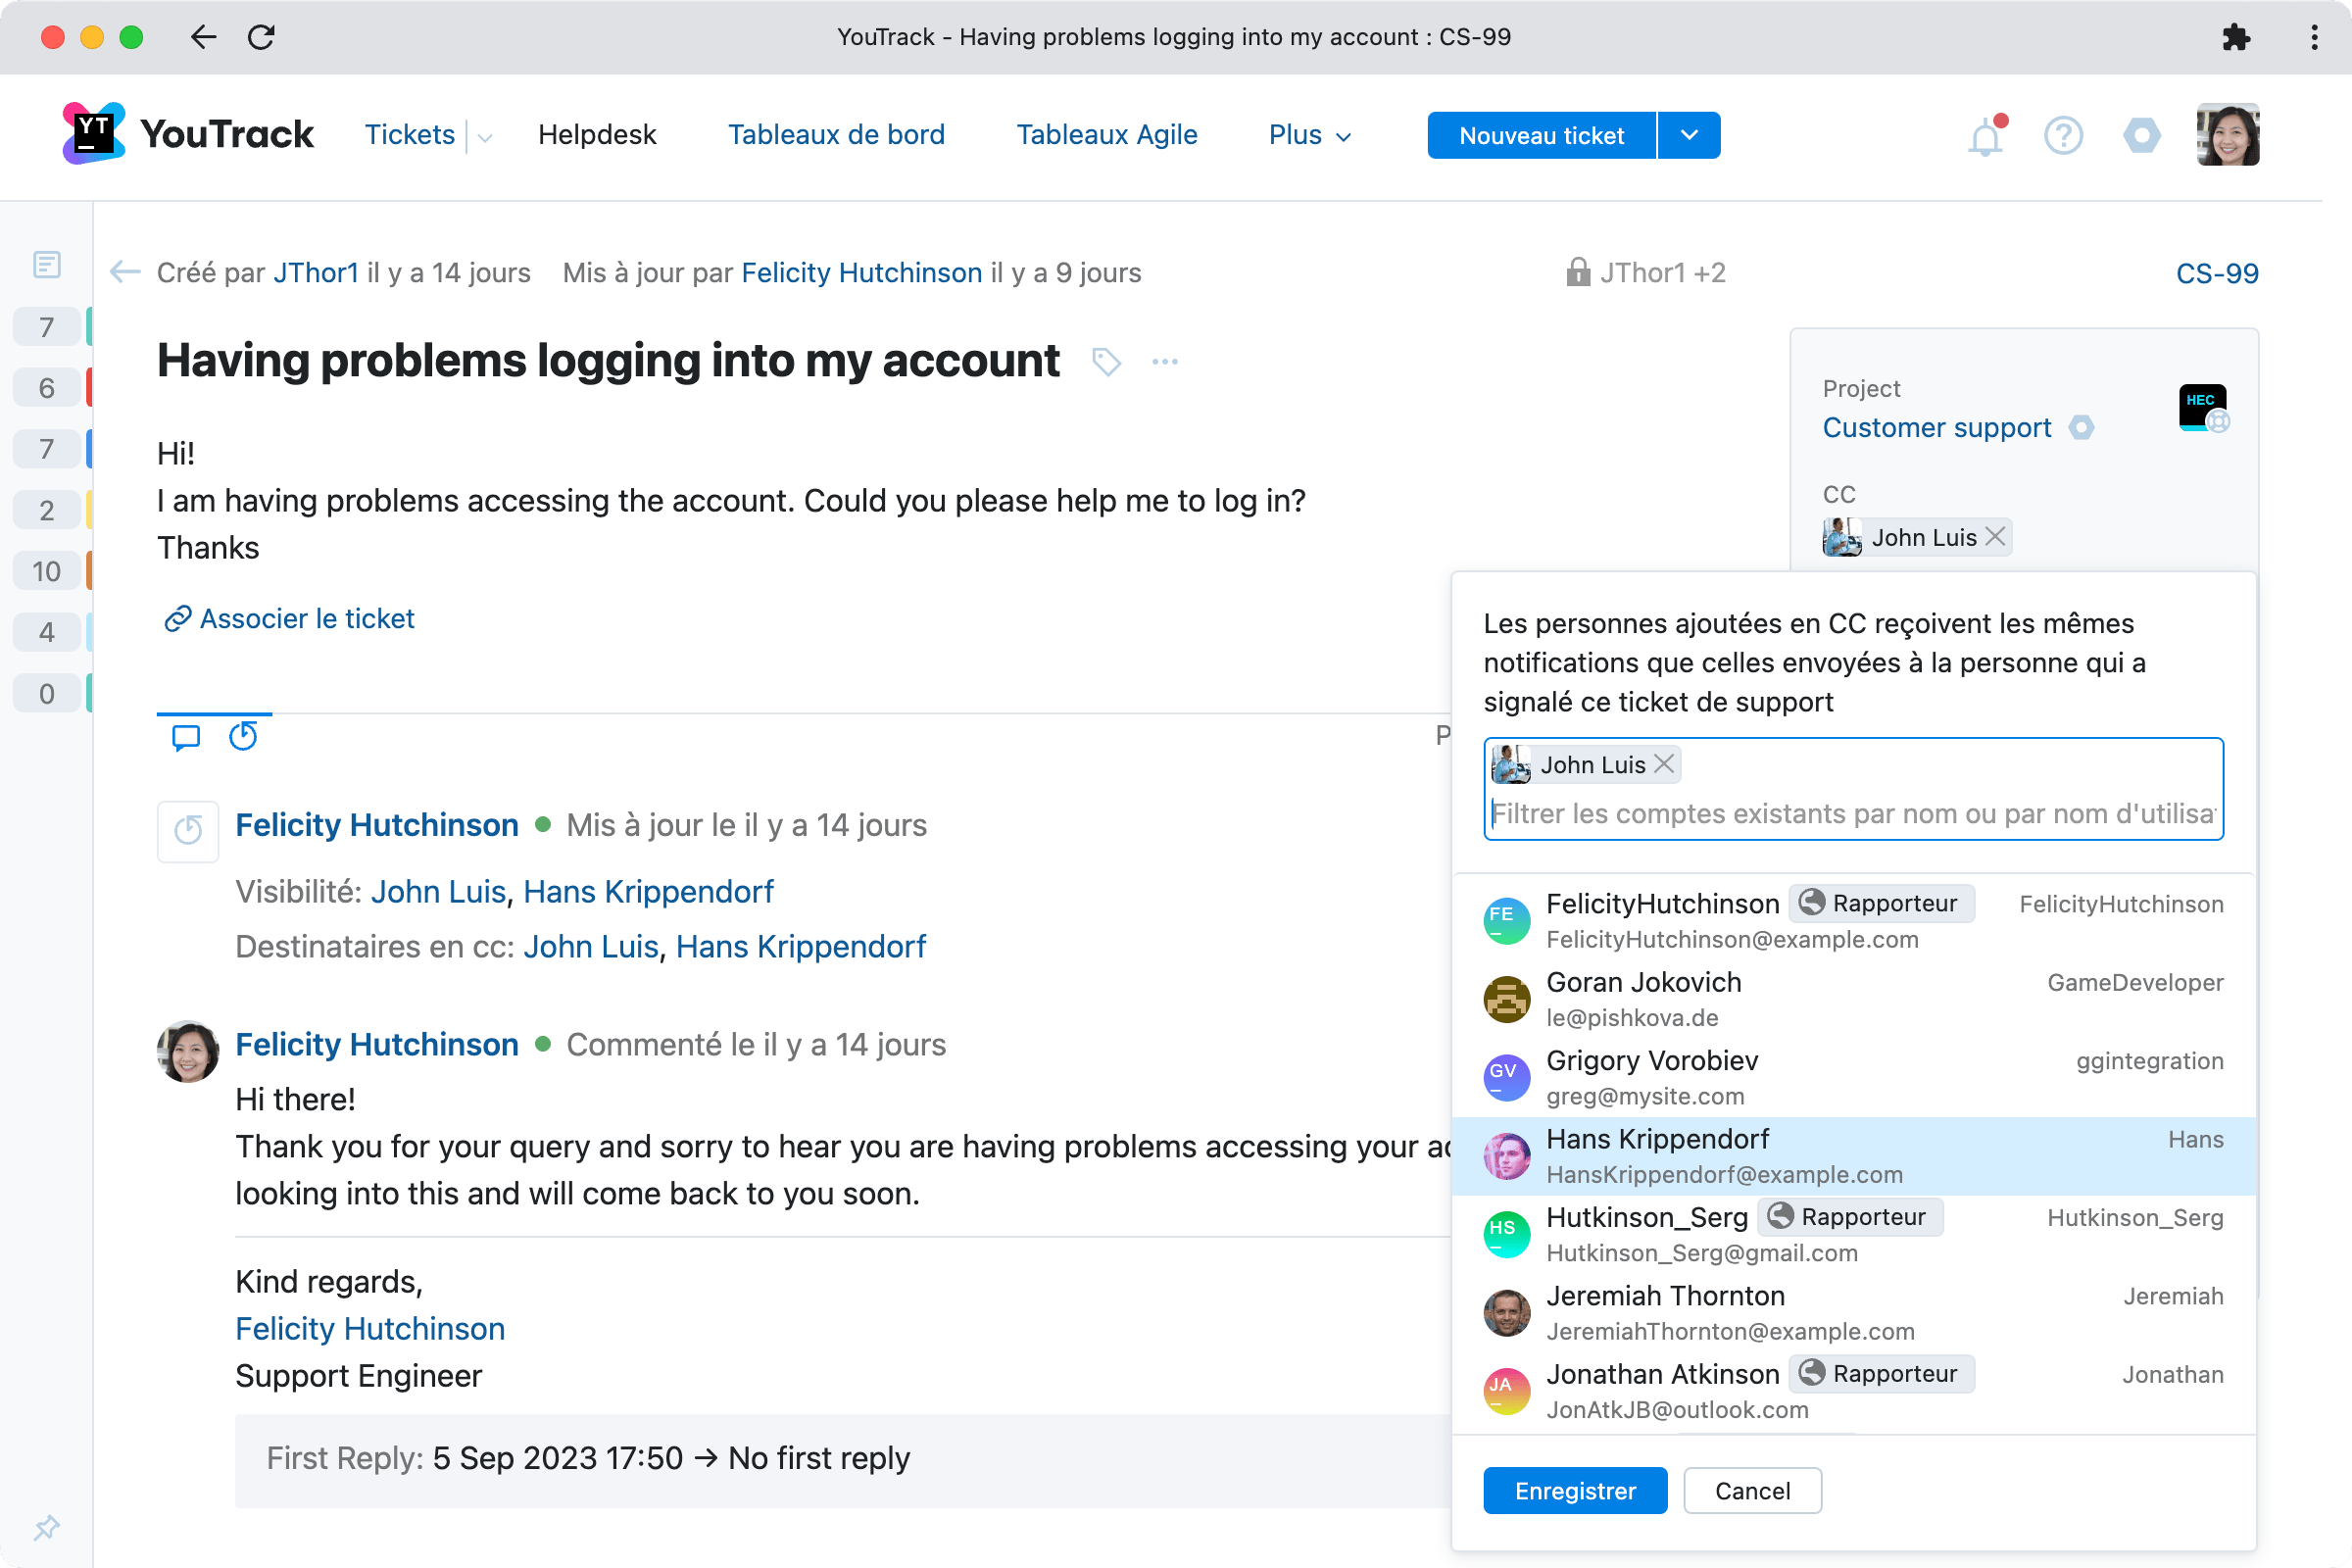Open the browser extensions puzzle icon
Image resolution: width=2352 pixels, height=1568 pixels.
coord(2236,37)
